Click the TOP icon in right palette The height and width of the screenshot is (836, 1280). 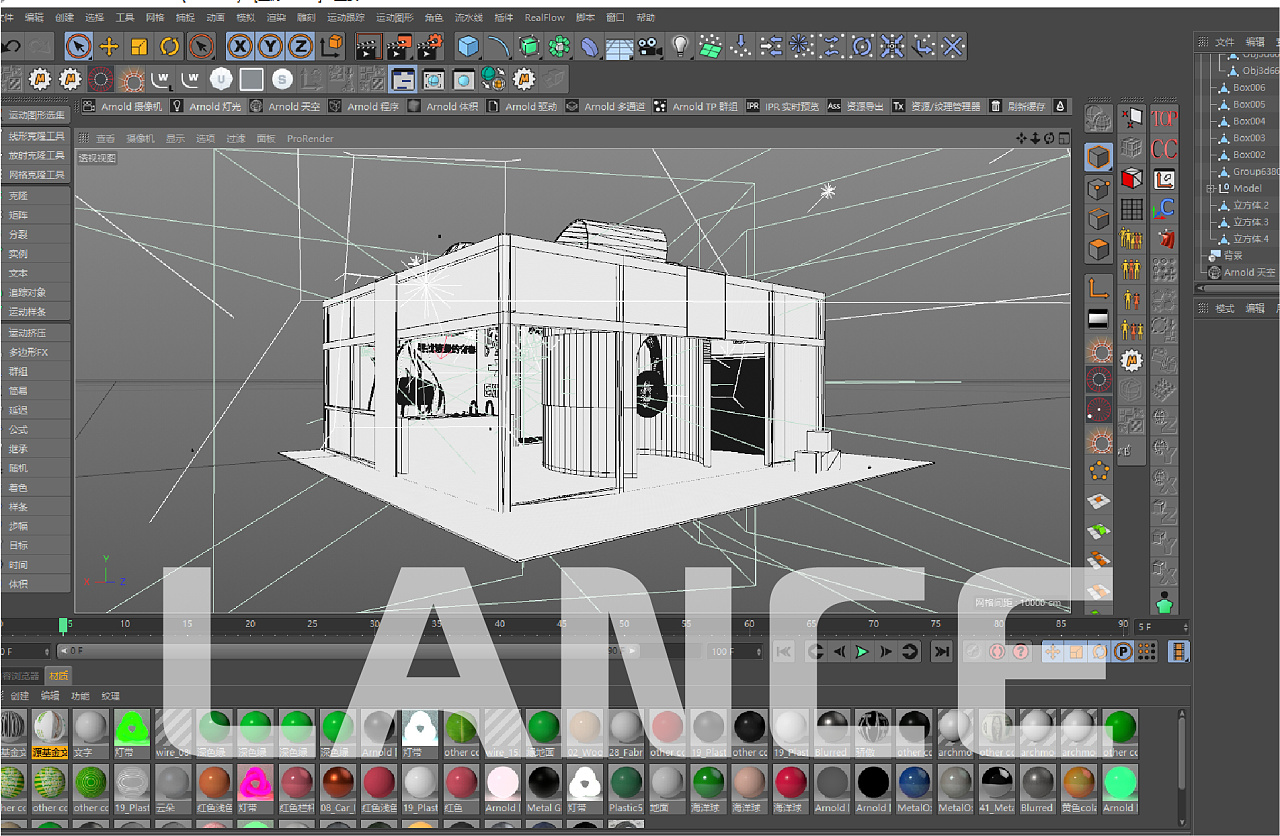click(1164, 118)
